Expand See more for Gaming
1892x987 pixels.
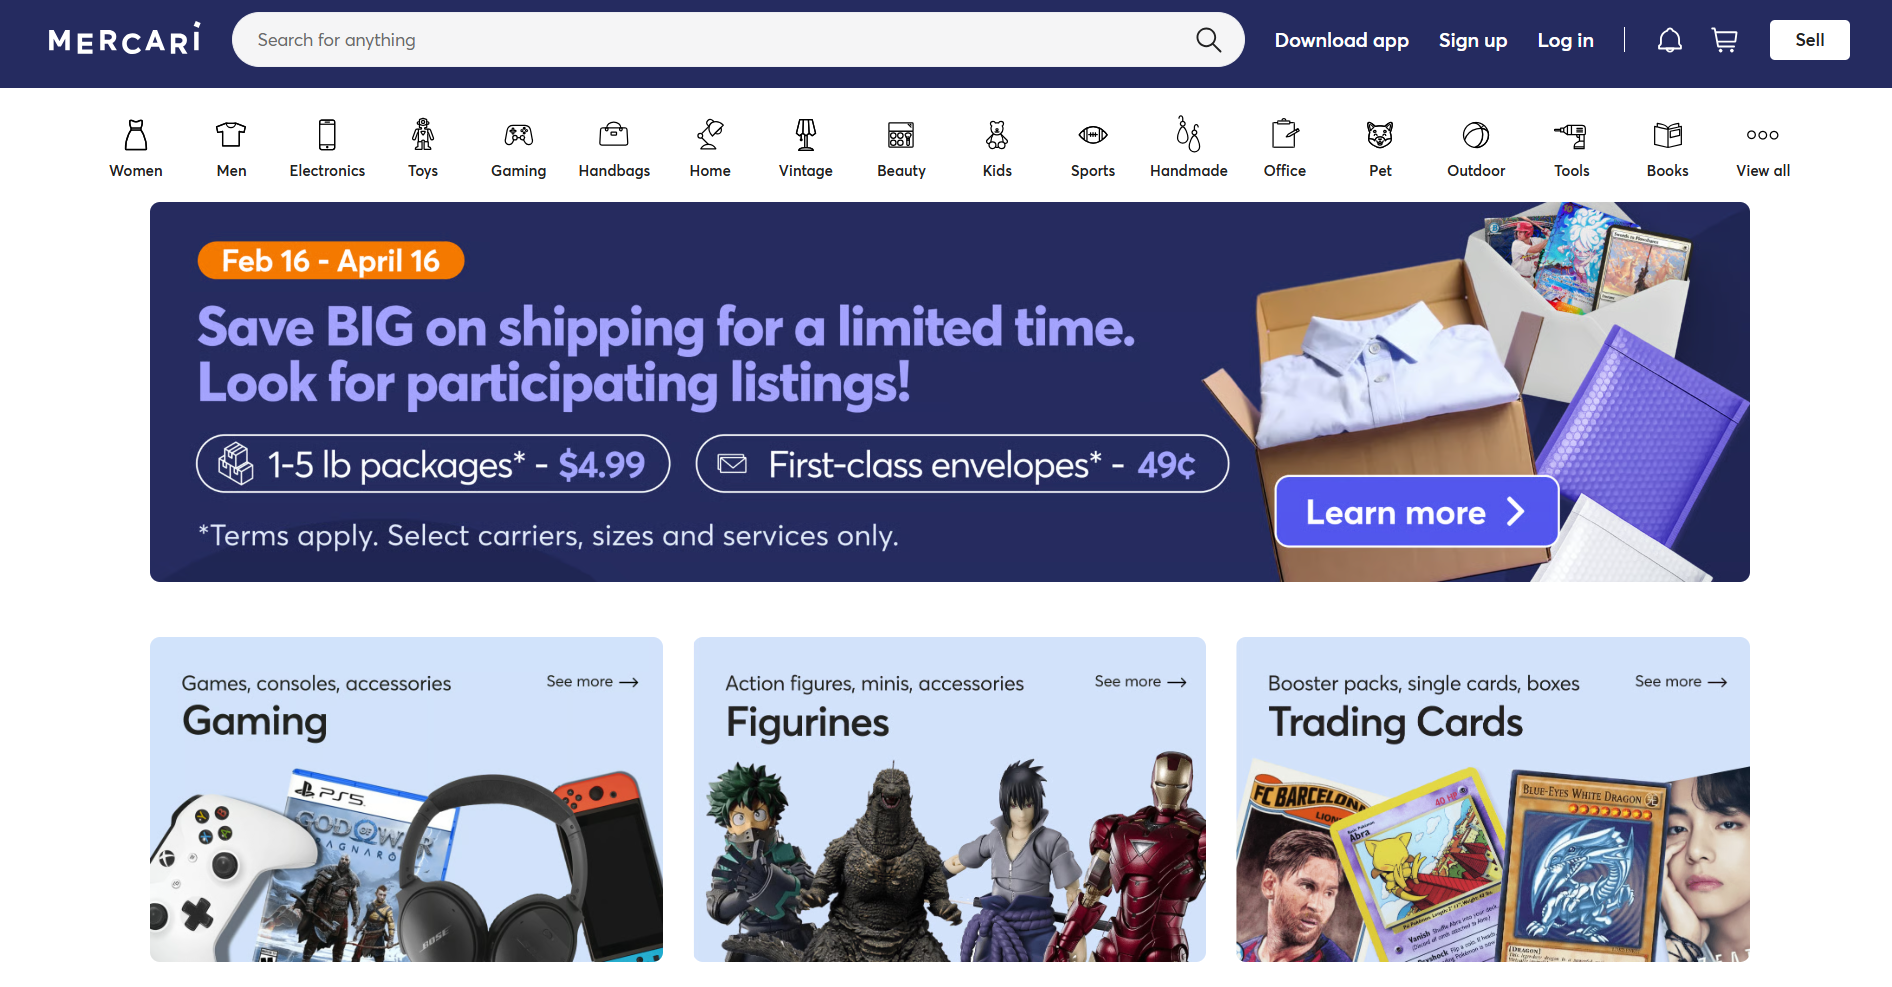click(592, 681)
